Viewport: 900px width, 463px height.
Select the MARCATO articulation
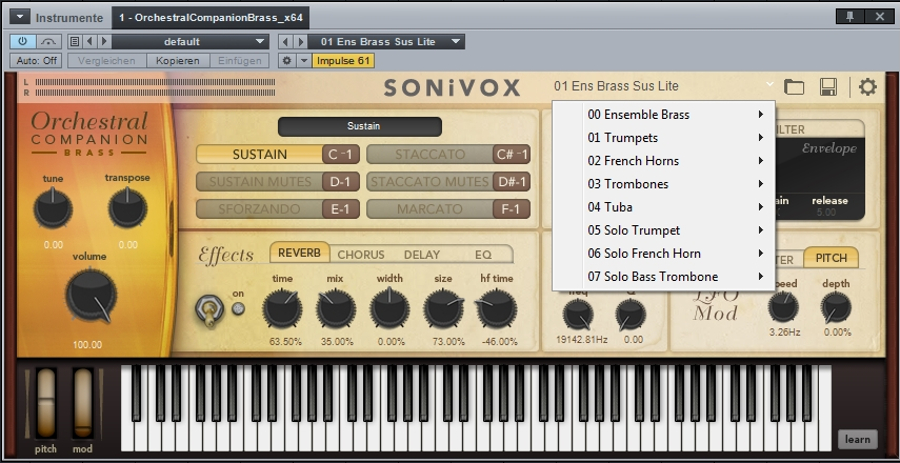430,209
